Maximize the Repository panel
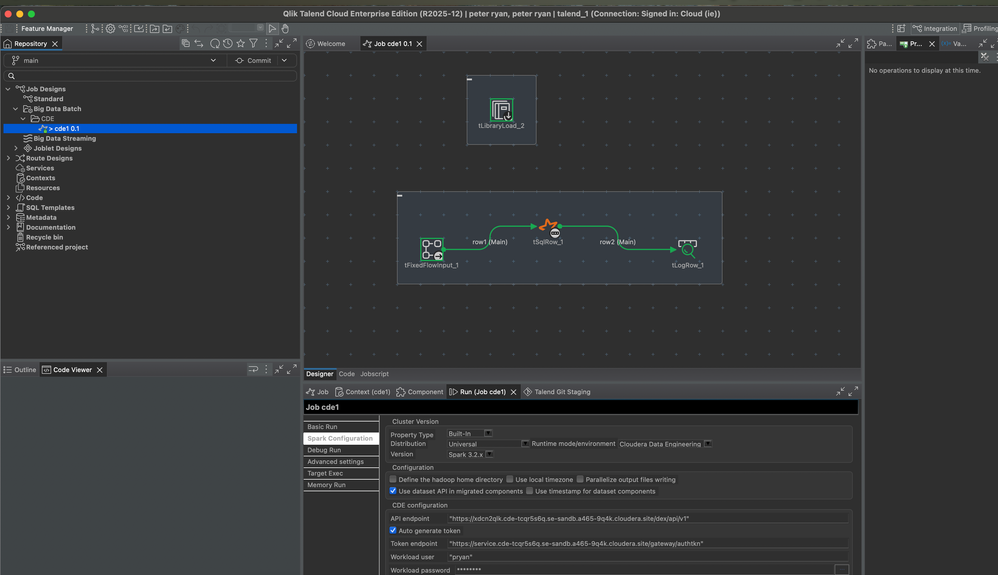This screenshot has height=575, width=998. (x=292, y=43)
